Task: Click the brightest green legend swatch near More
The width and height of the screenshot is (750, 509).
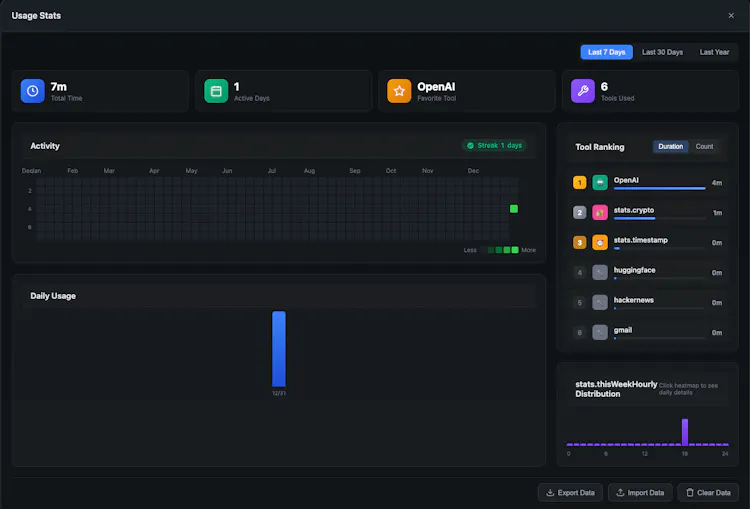Action: point(515,250)
